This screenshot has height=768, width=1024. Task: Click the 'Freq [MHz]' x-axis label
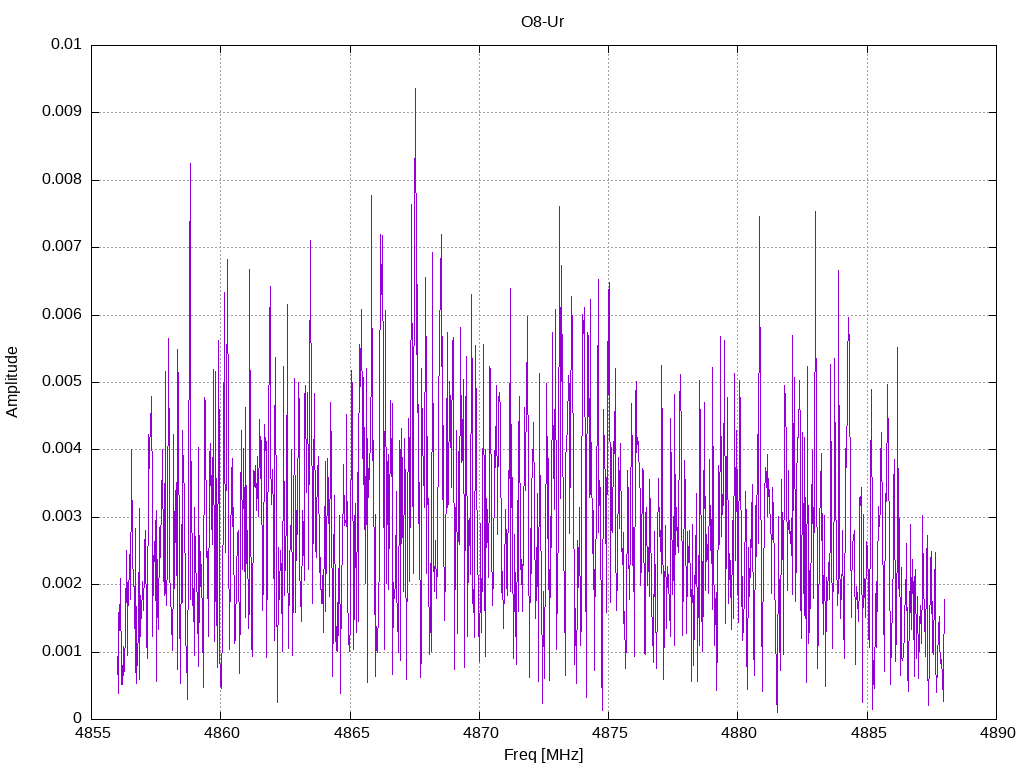(x=543, y=755)
